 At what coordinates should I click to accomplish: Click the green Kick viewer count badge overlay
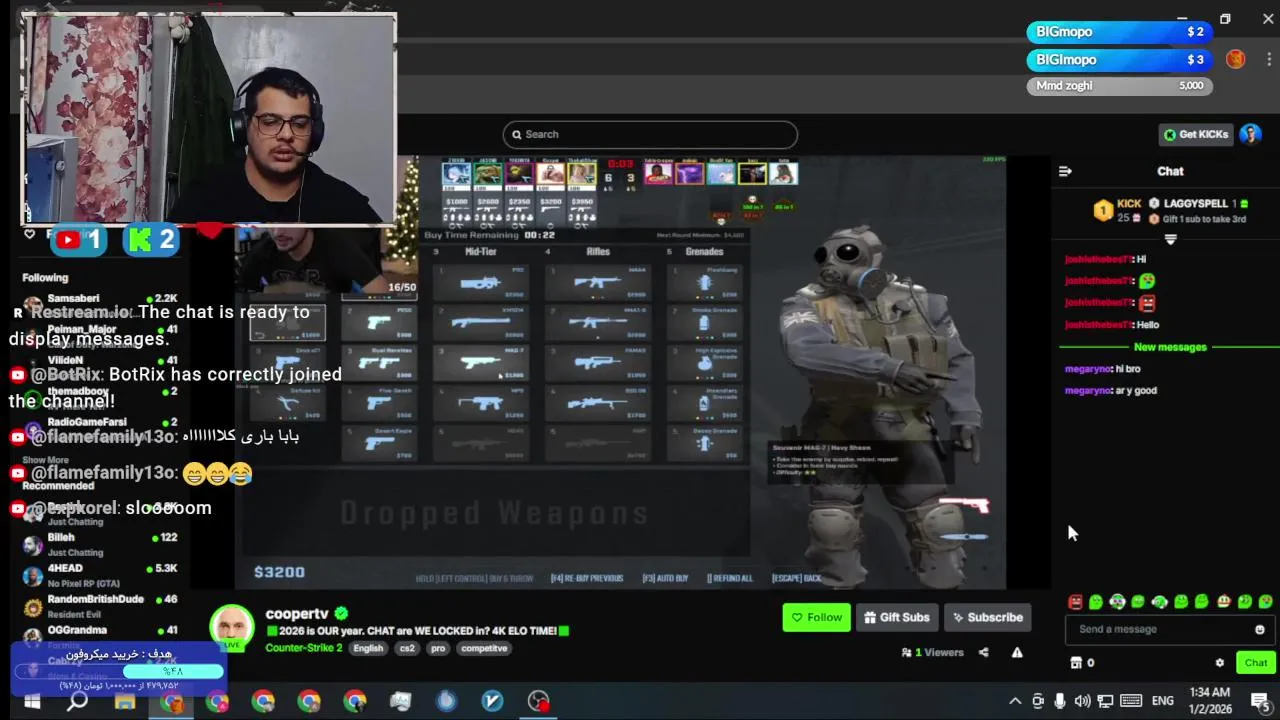pos(151,240)
